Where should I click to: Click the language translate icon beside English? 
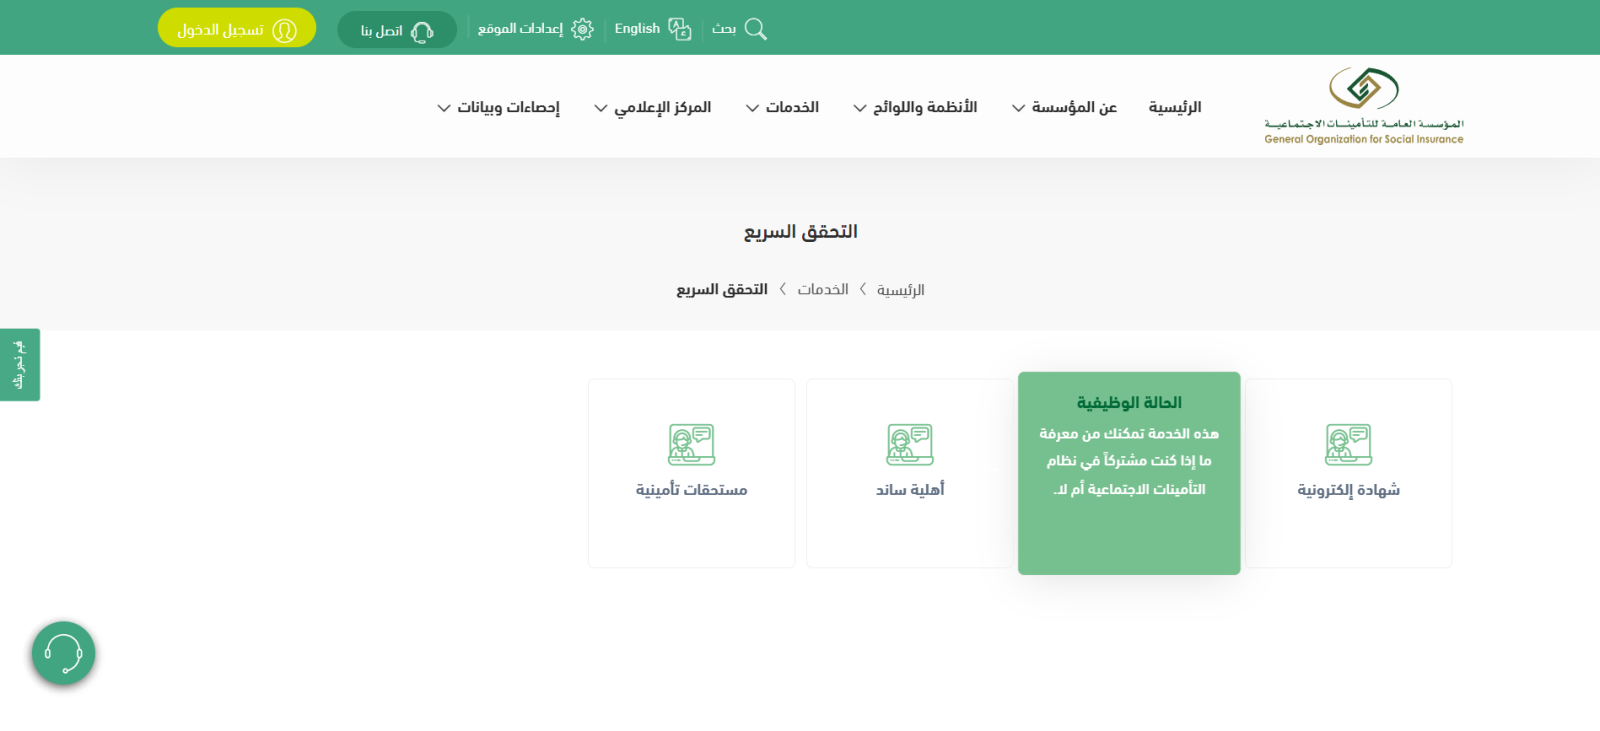coord(680,29)
